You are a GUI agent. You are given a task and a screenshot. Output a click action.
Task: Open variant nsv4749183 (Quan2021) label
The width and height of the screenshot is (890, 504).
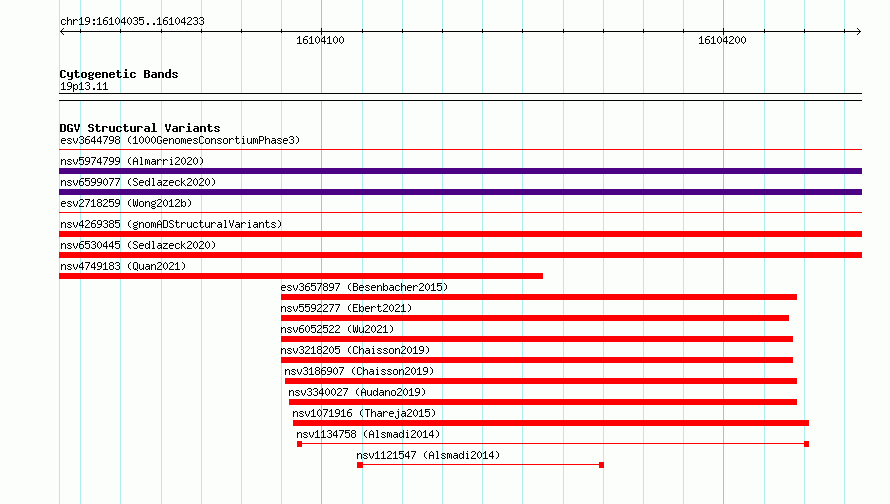pos(123,266)
